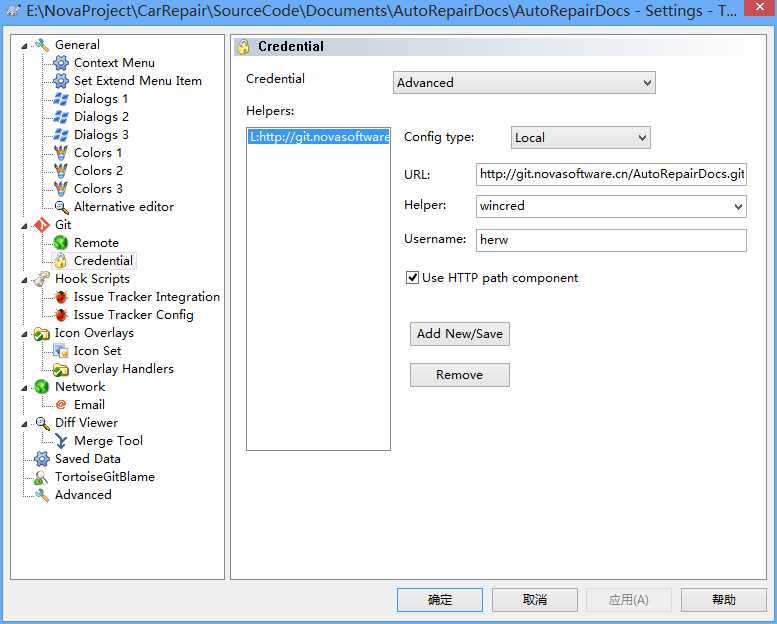The image size is (777, 624).
Task: Click the Email at-sign icon
Action: point(60,404)
